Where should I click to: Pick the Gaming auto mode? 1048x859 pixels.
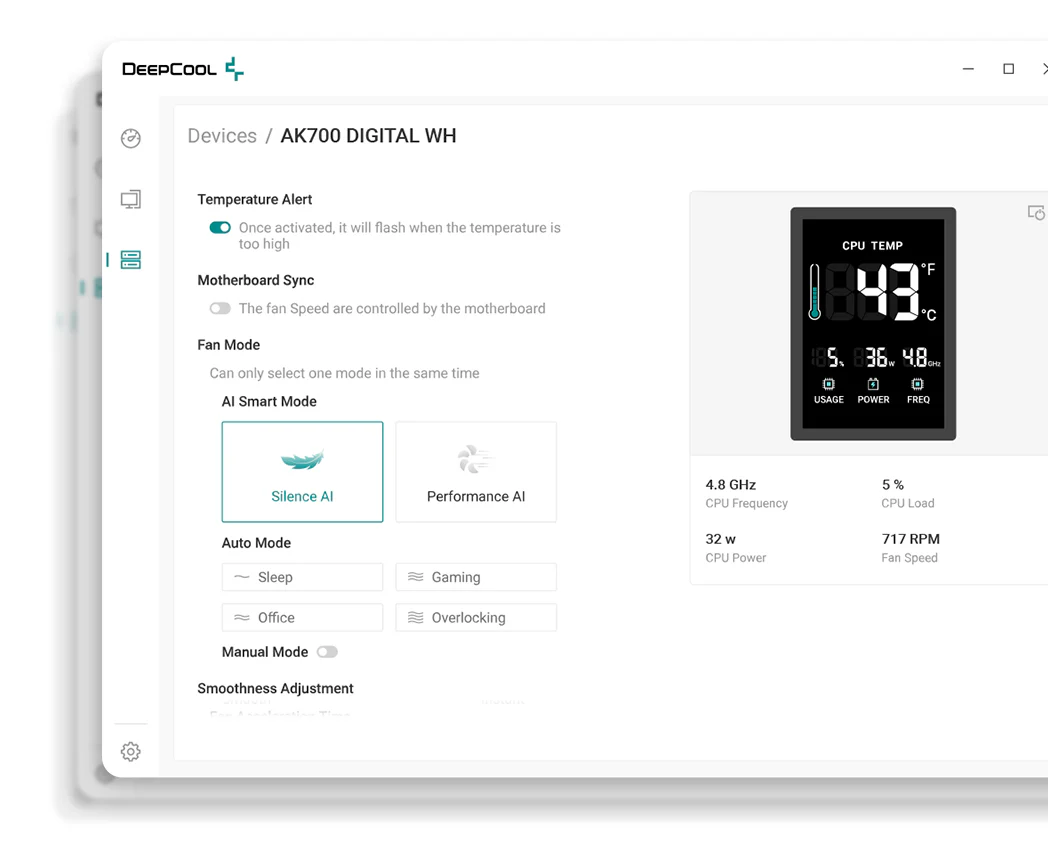pos(476,577)
